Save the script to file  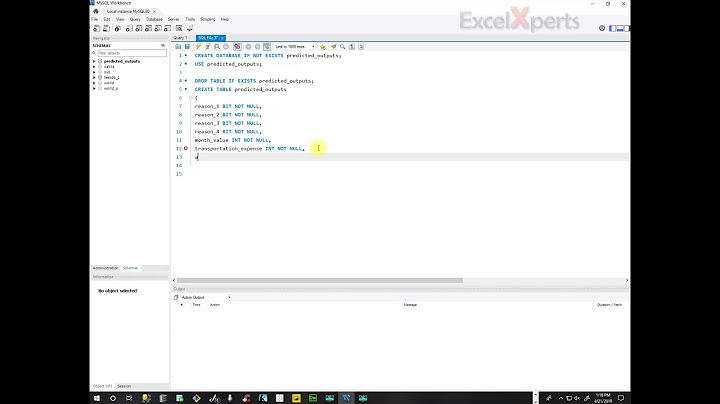(x=187, y=47)
